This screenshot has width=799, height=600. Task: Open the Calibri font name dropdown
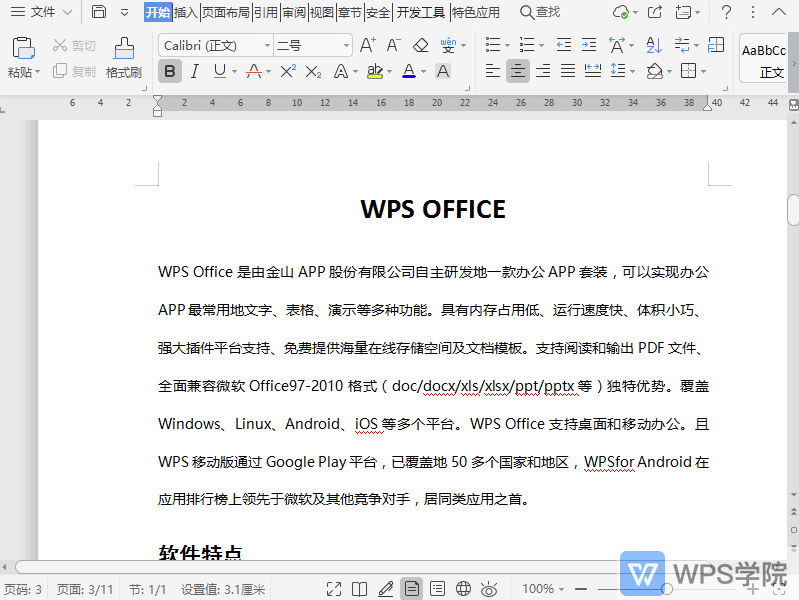click(268, 46)
